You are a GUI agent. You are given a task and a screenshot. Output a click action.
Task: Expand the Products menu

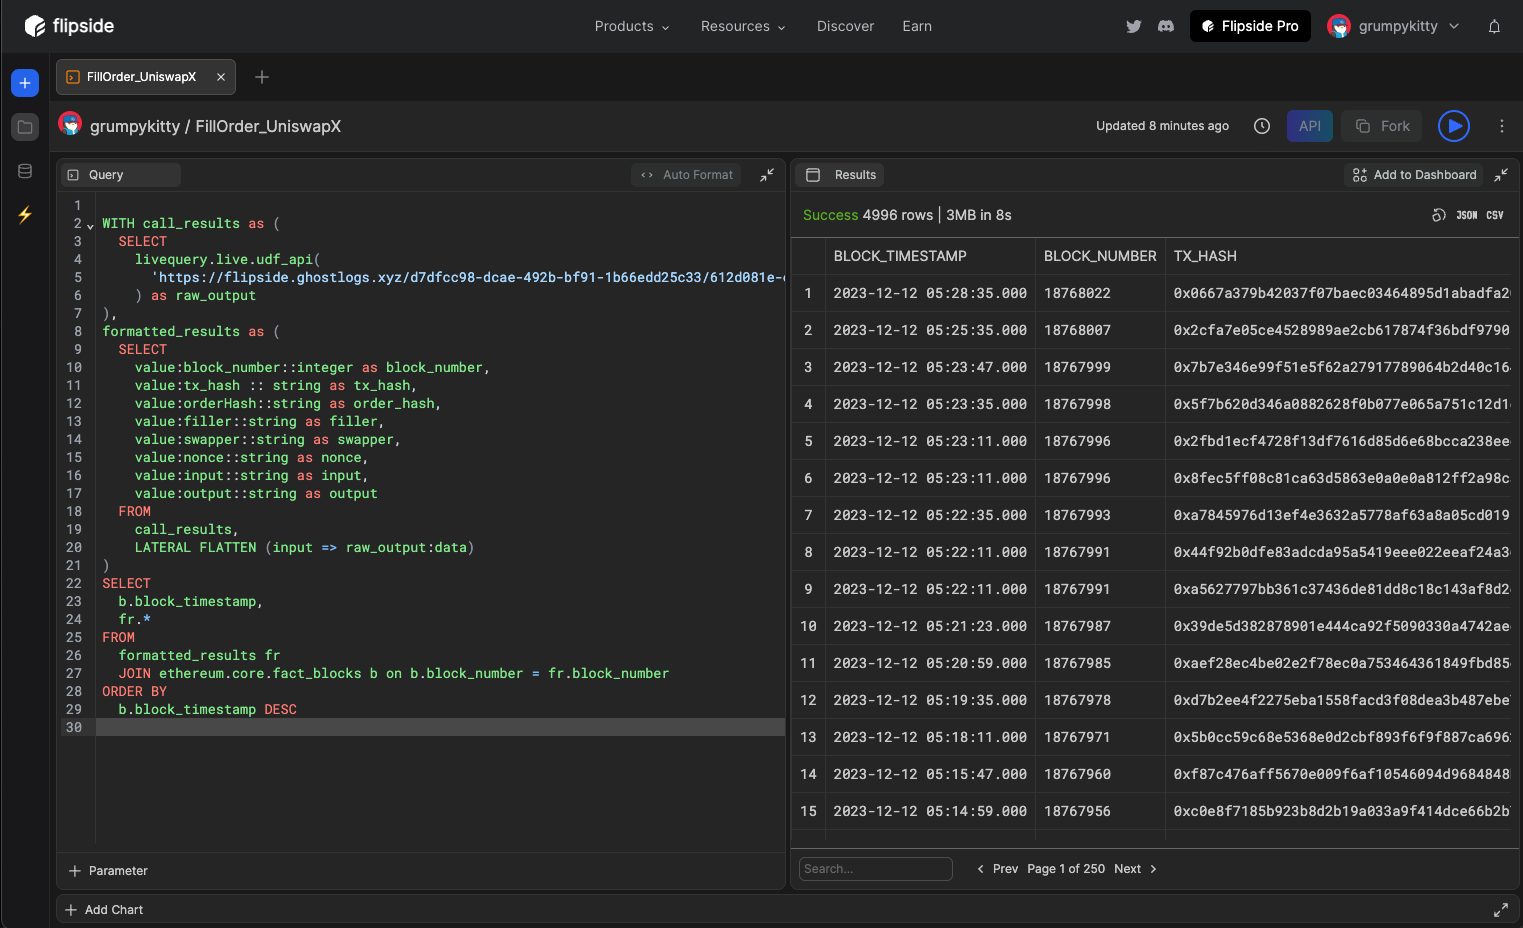click(631, 27)
